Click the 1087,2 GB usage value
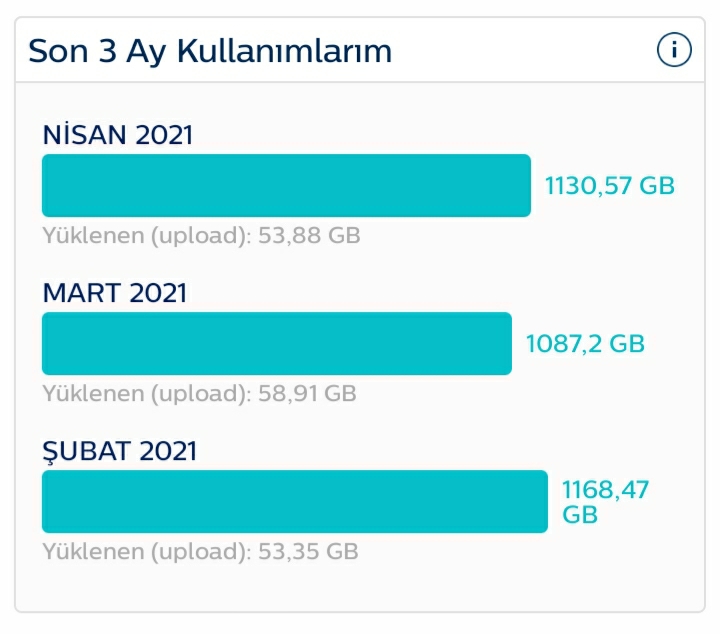The height and width of the screenshot is (634, 720). tap(585, 344)
